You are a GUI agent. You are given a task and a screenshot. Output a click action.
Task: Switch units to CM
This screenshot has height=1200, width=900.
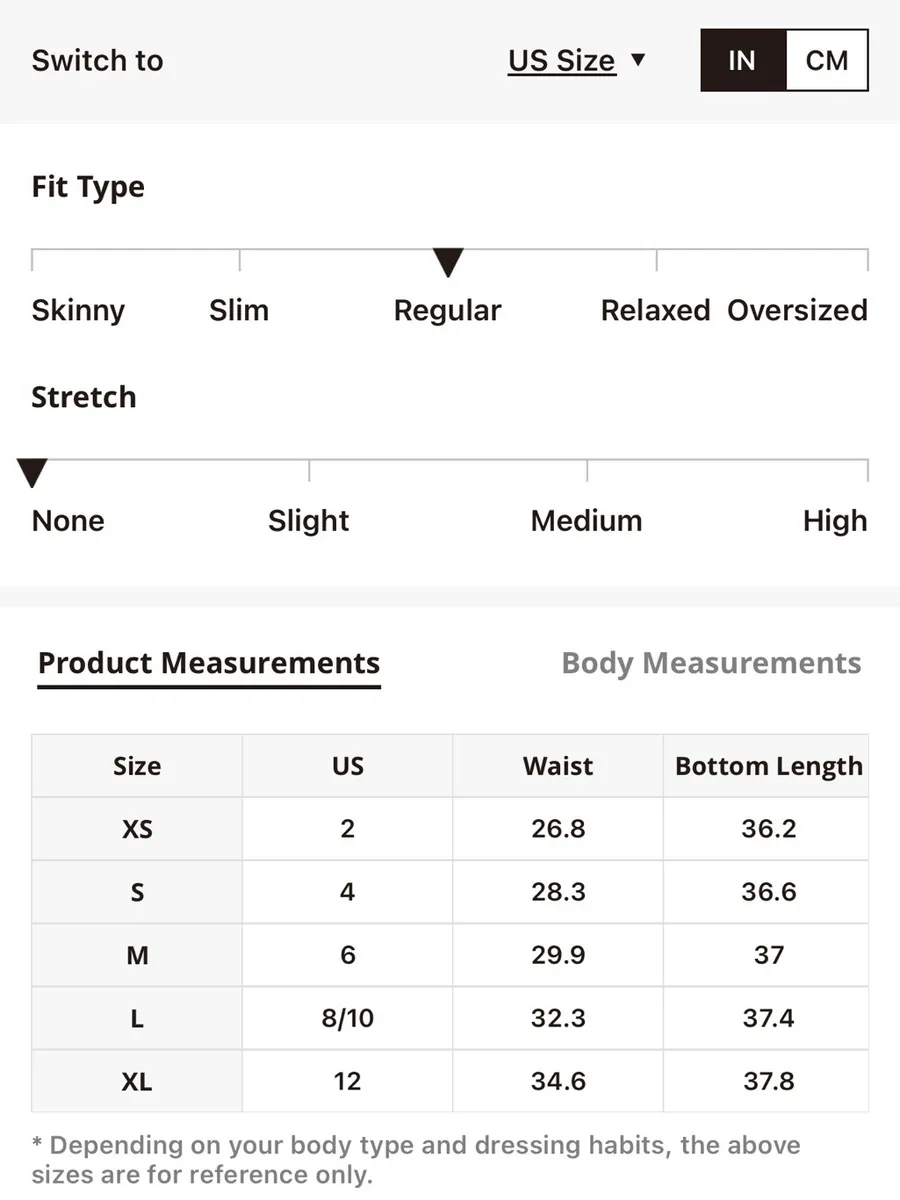tap(827, 61)
